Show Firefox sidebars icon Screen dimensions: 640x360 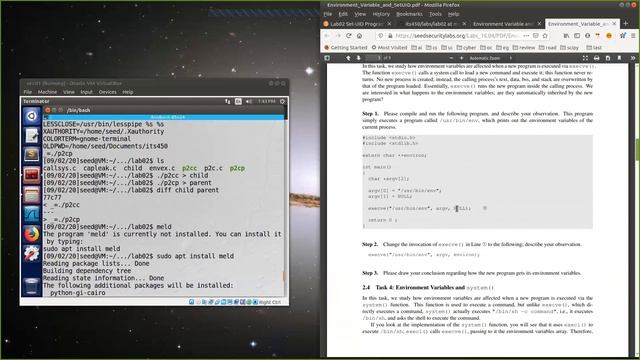(577, 36)
